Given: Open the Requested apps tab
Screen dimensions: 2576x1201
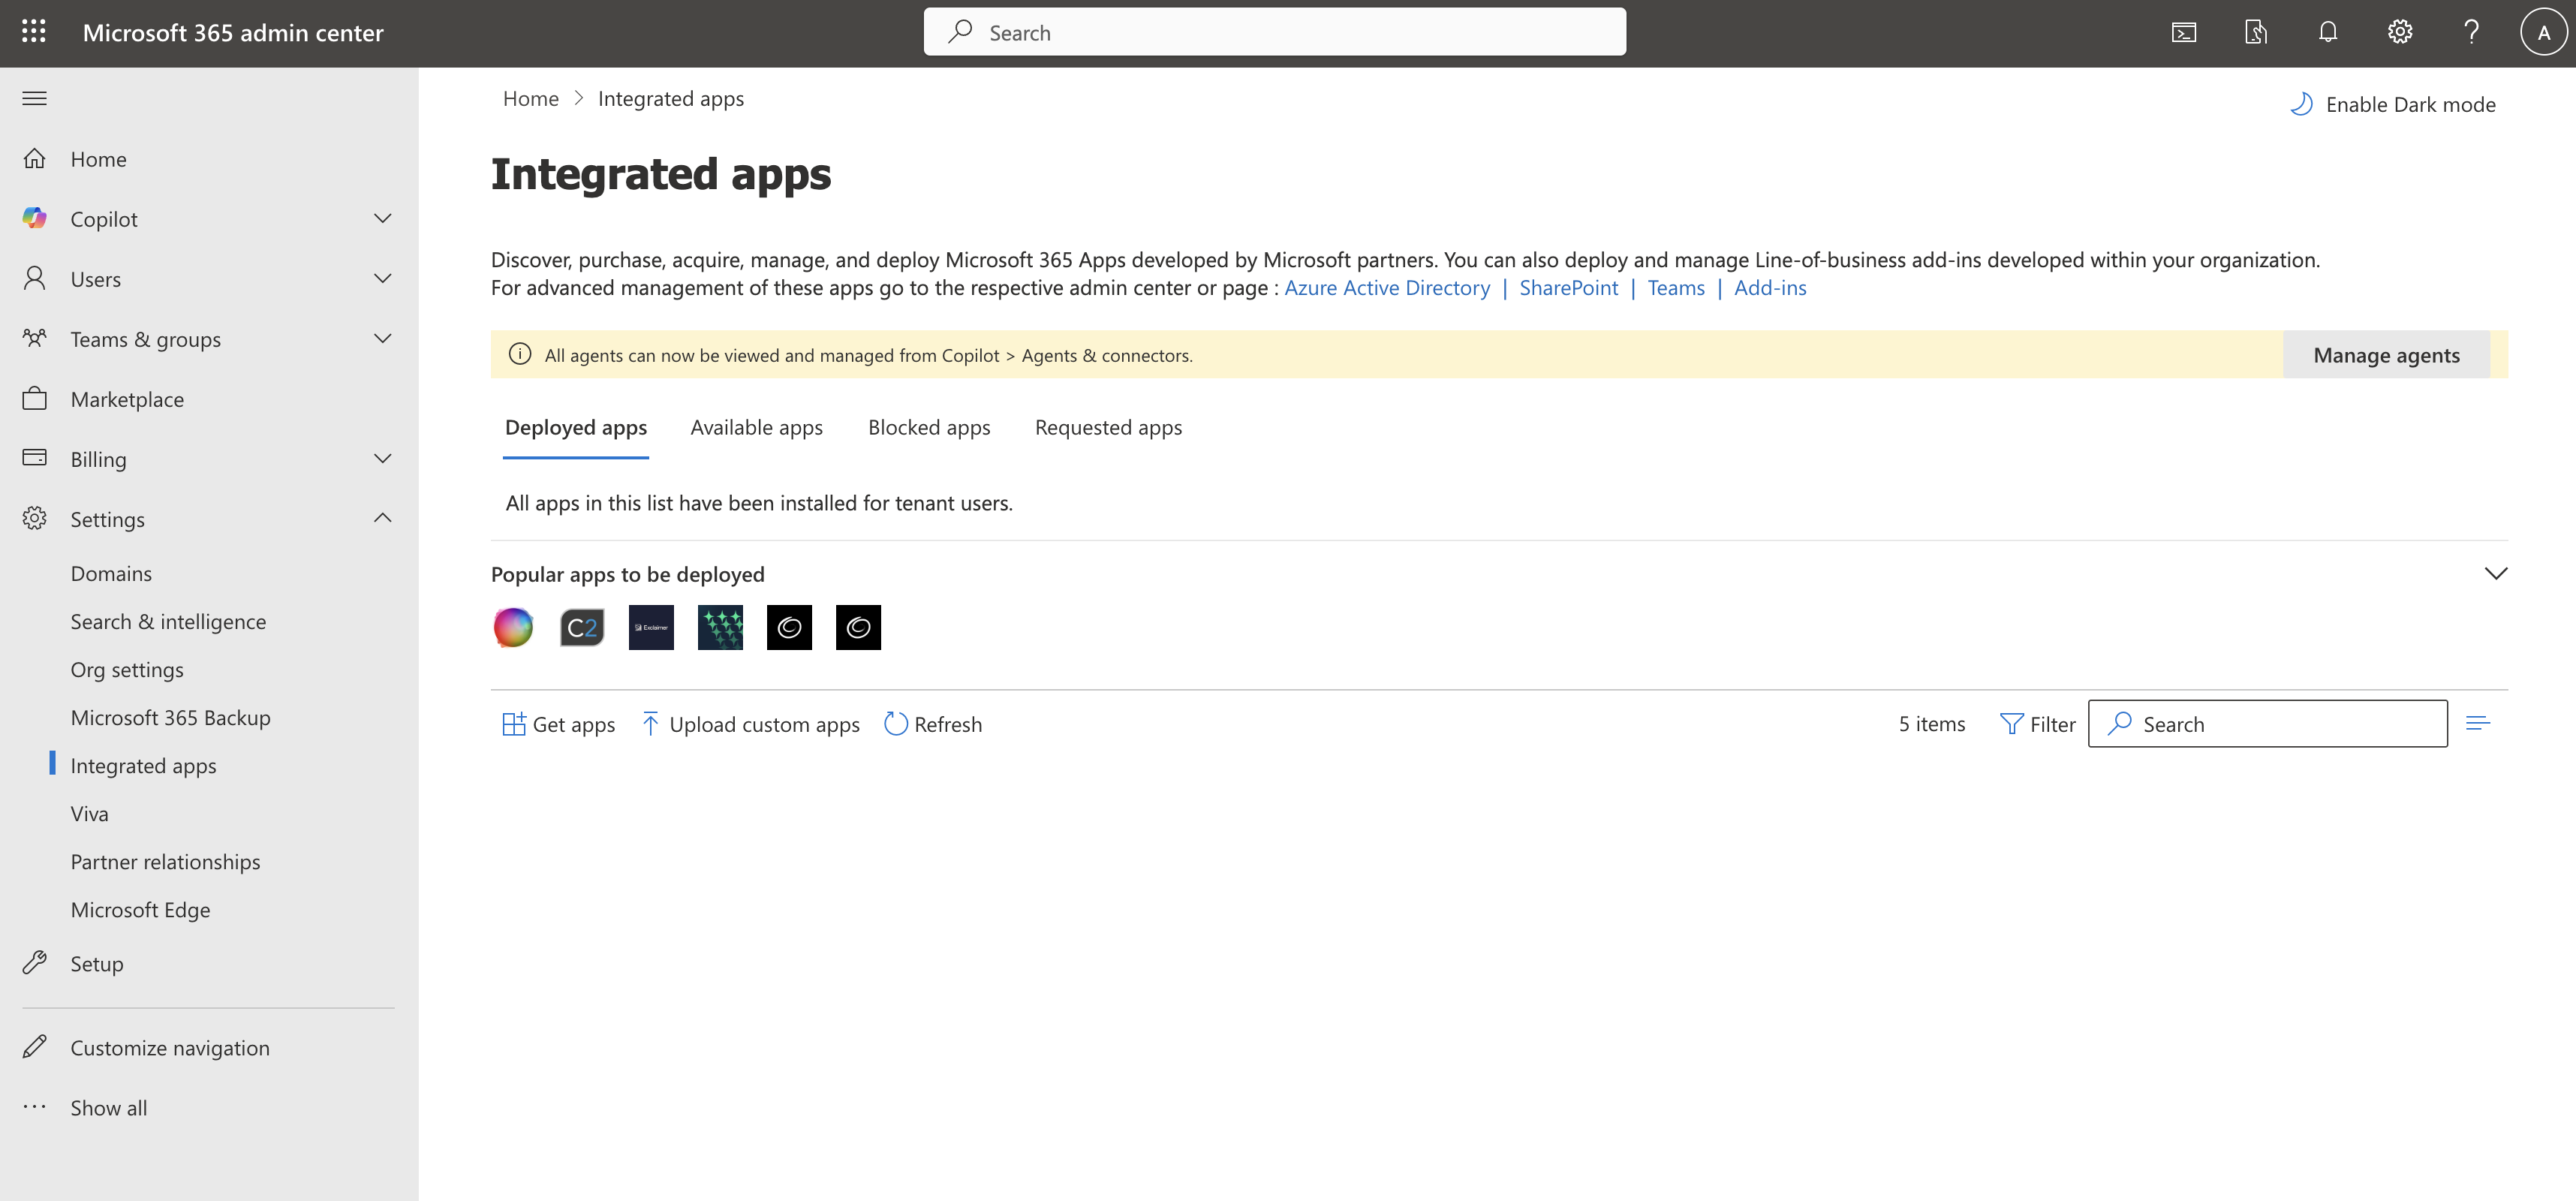Looking at the screenshot, I should pyautogui.click(x=1108, y=427).
